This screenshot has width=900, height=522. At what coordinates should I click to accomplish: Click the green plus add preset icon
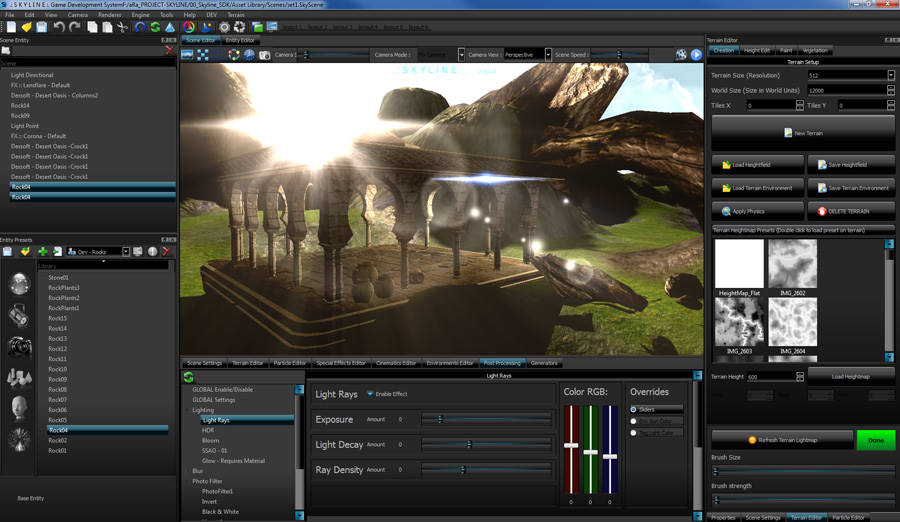pos(42,252)
